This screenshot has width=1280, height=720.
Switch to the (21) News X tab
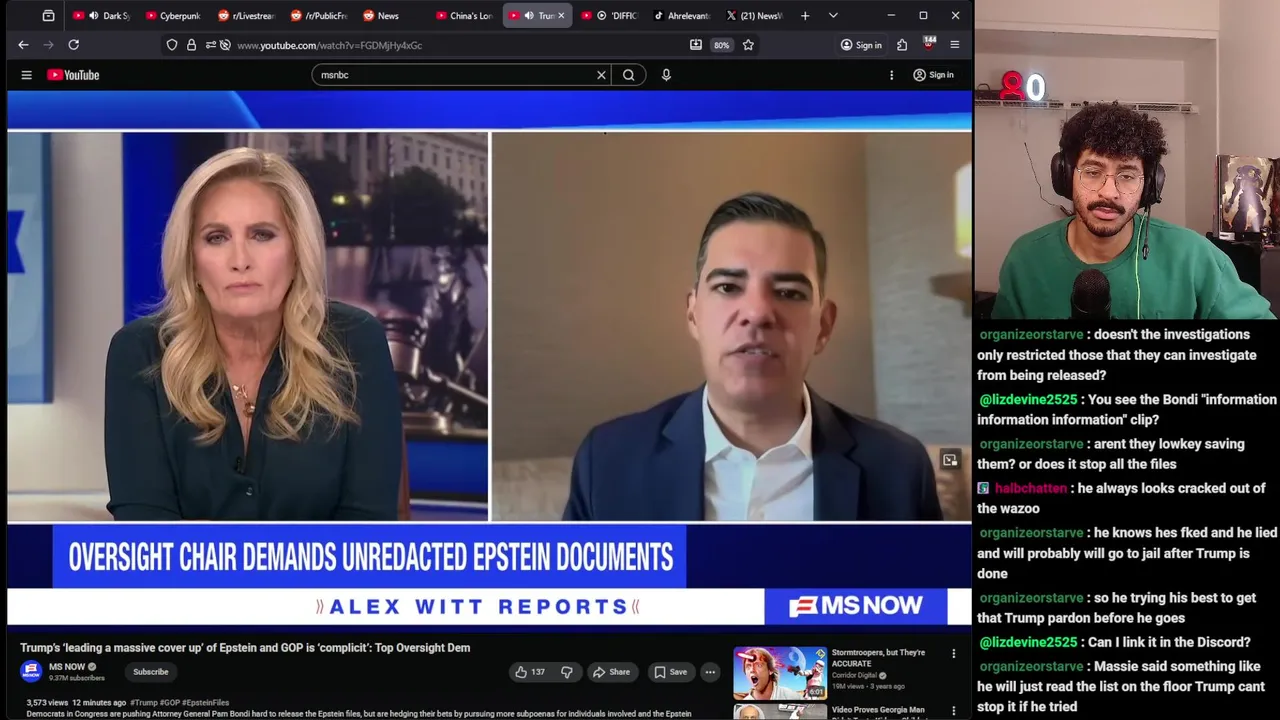point(754,16)
